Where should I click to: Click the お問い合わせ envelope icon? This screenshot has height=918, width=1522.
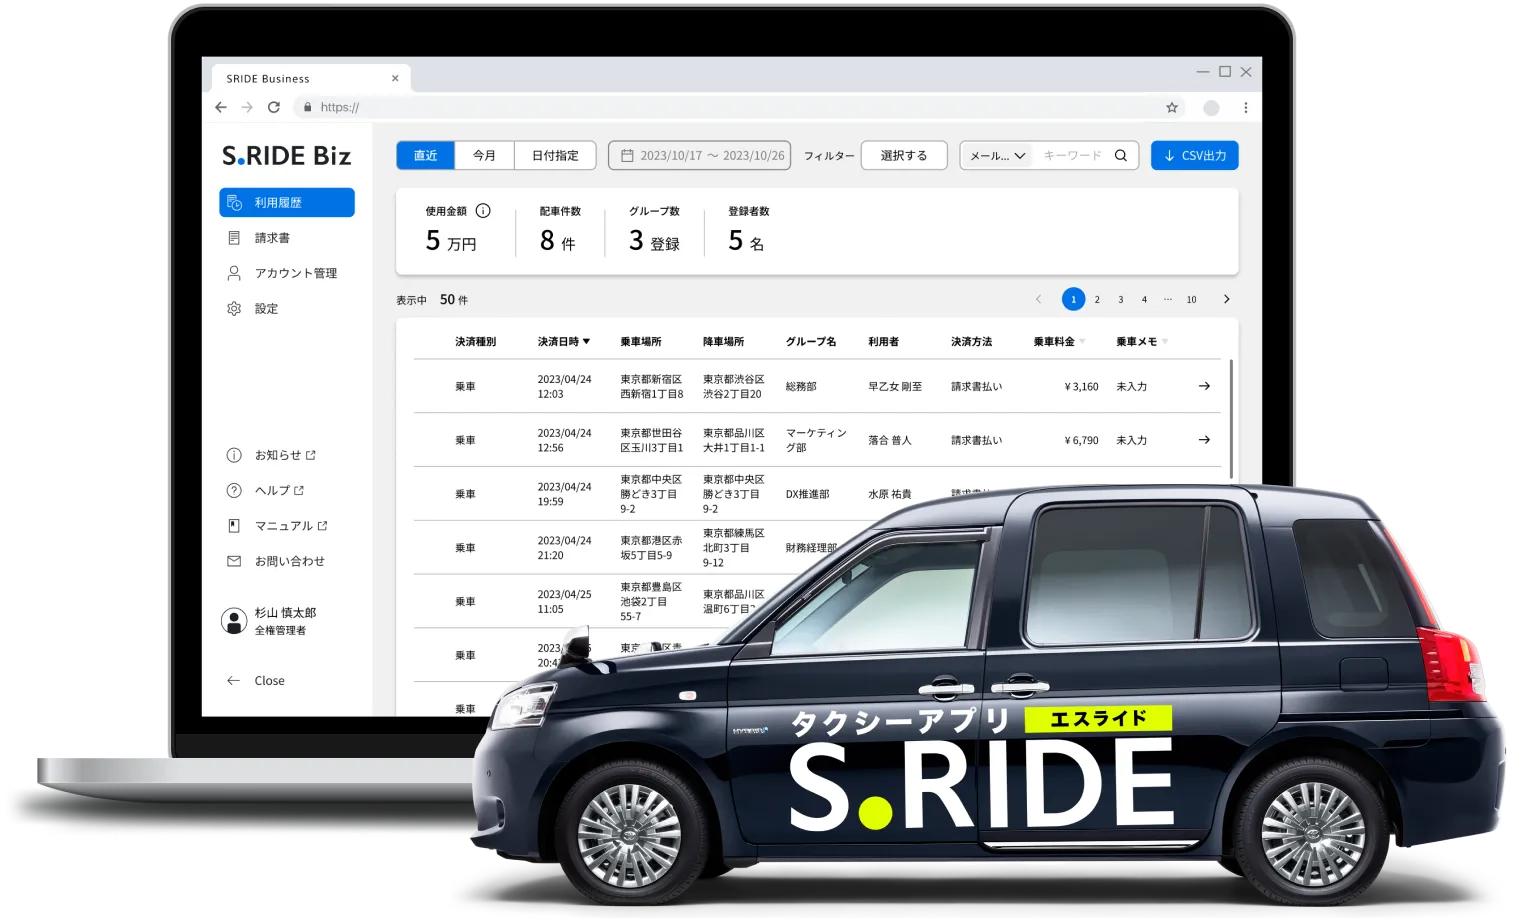click(x=234, y=561)
